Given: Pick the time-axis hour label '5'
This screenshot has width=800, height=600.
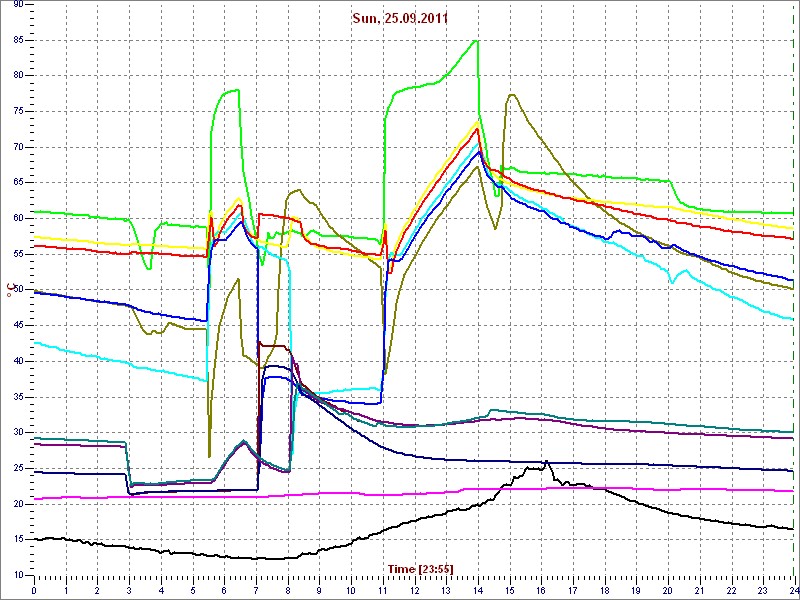Looking at the screenshot, I should pos(193,590).
